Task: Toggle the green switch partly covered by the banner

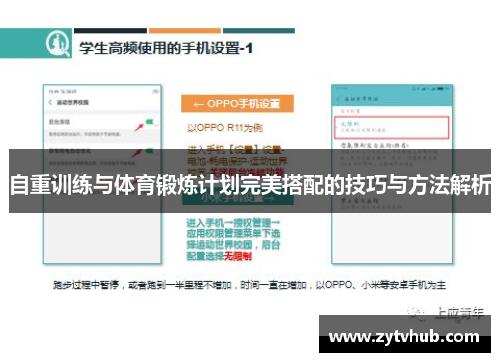Action: coord(151,151)
